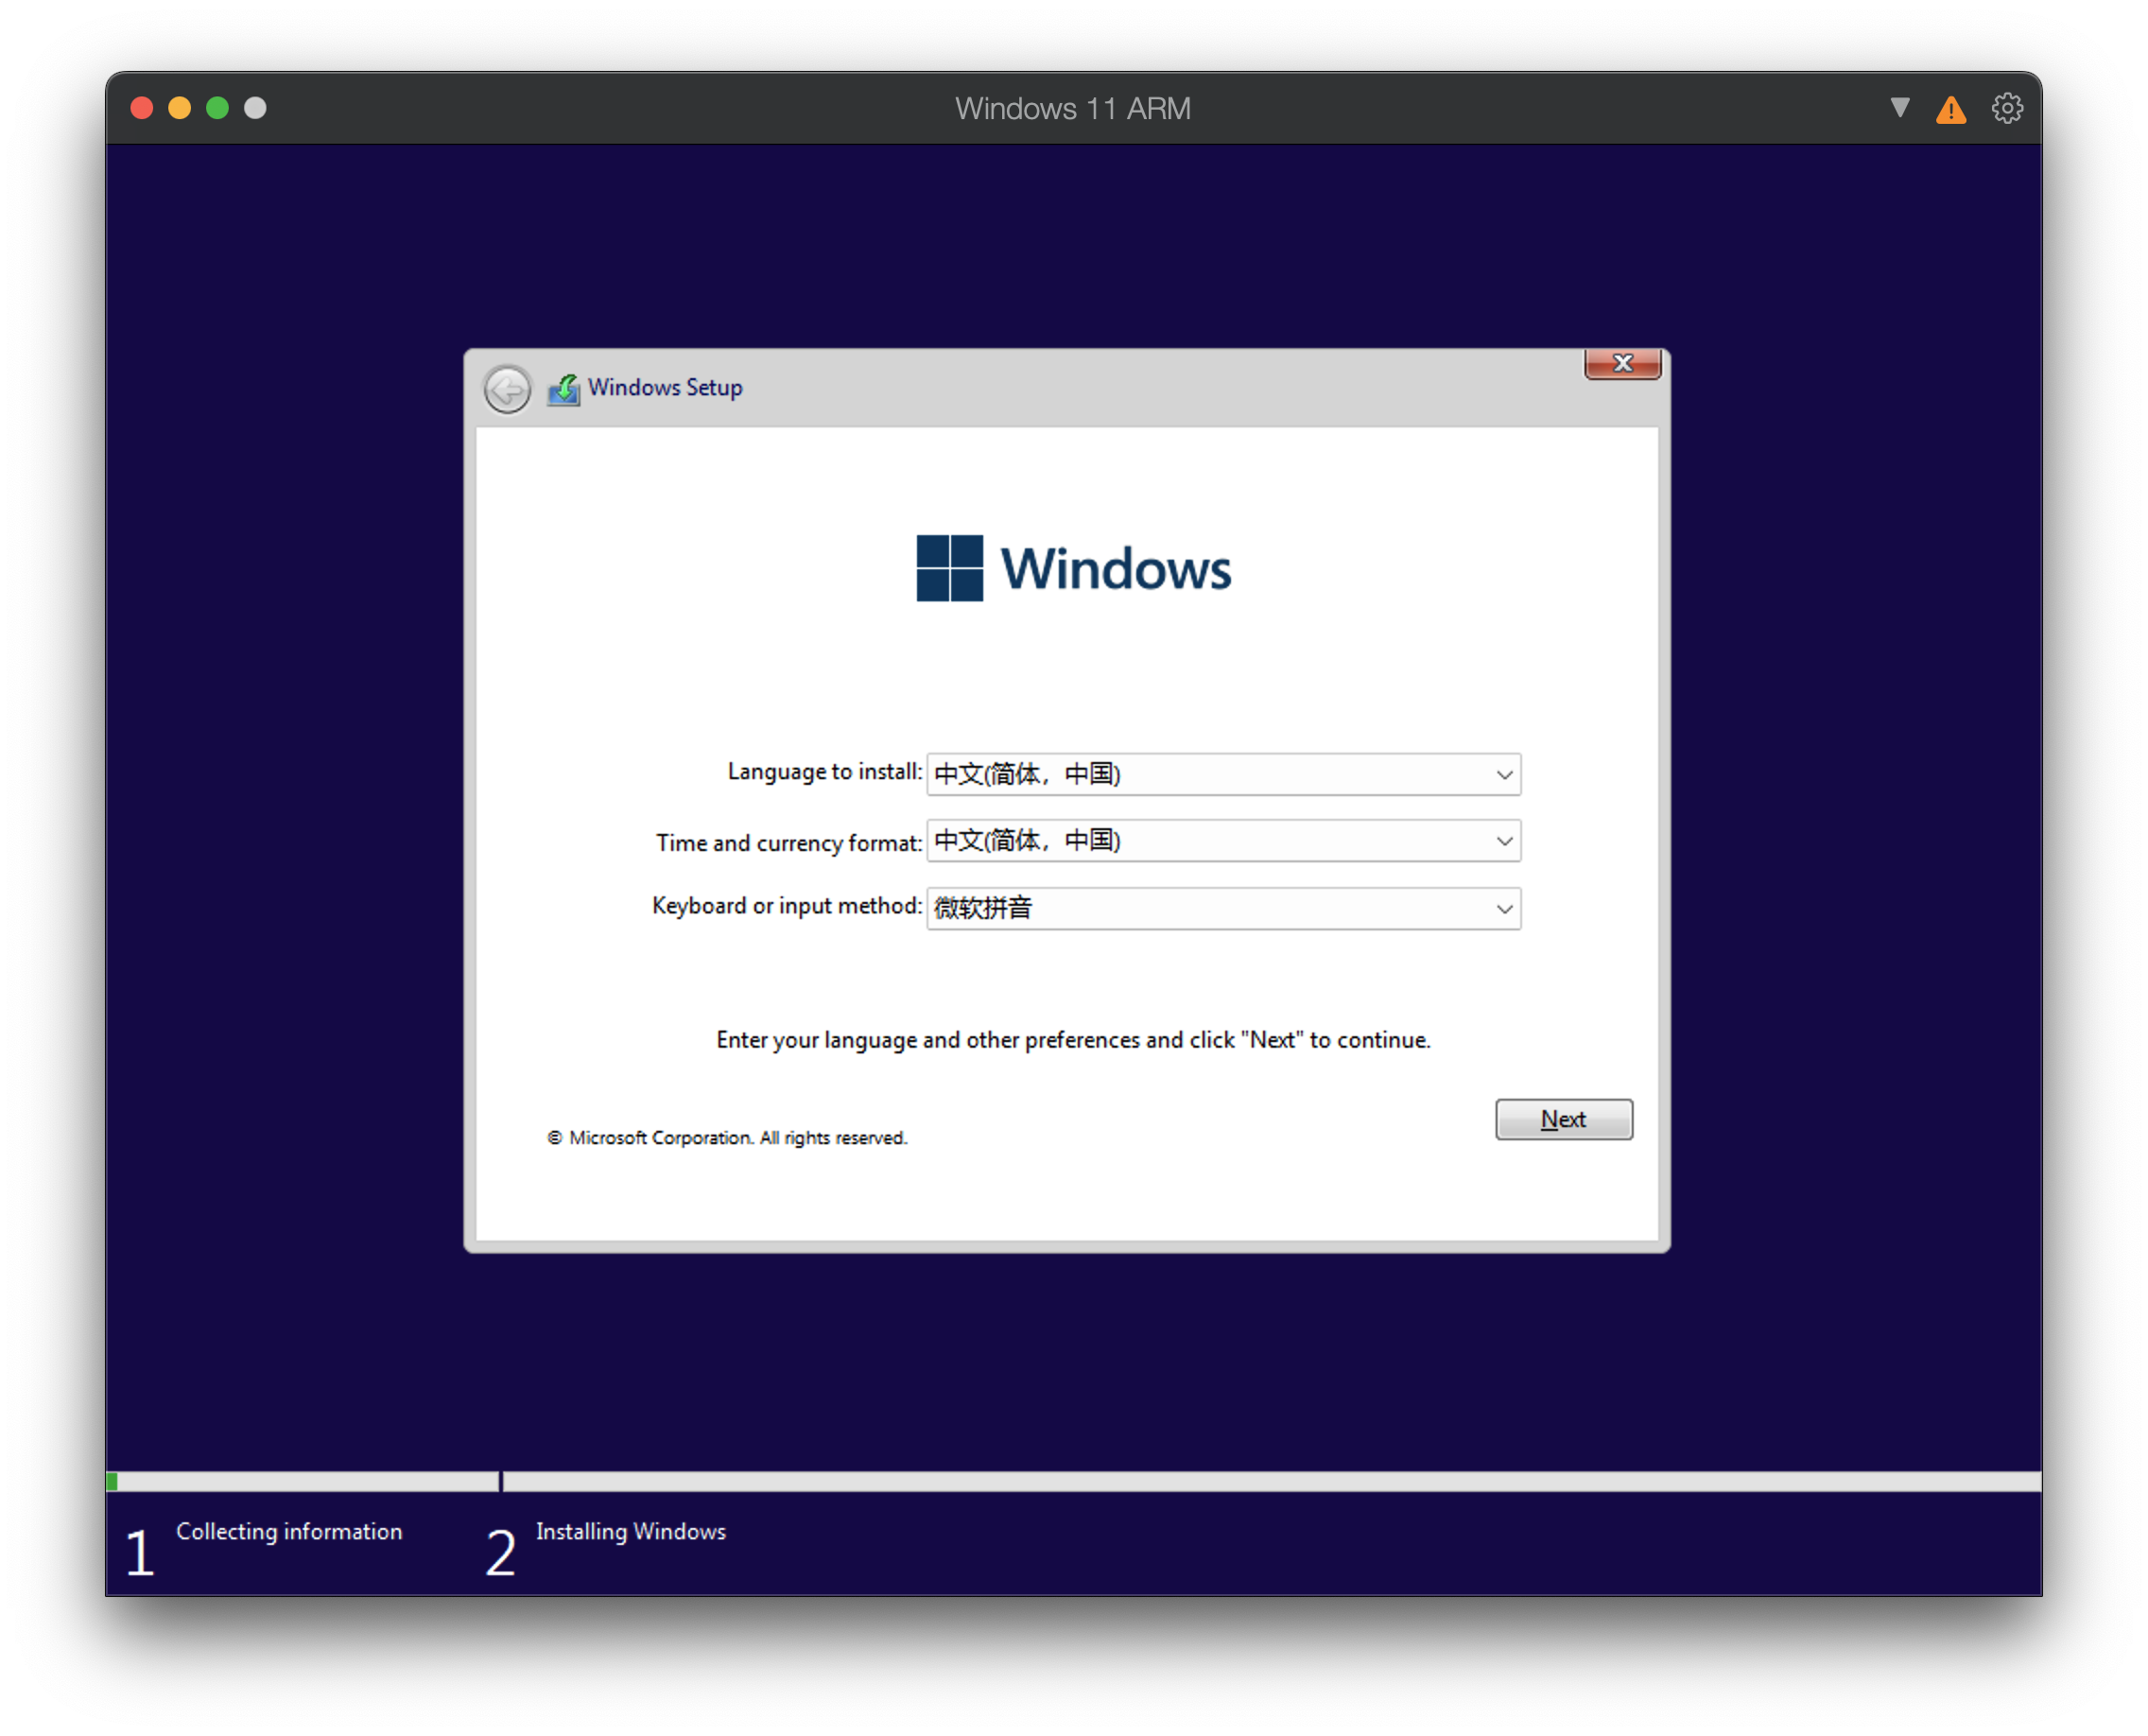
Task: Open VM settings gear icon
Action: tap(2006, 108)
